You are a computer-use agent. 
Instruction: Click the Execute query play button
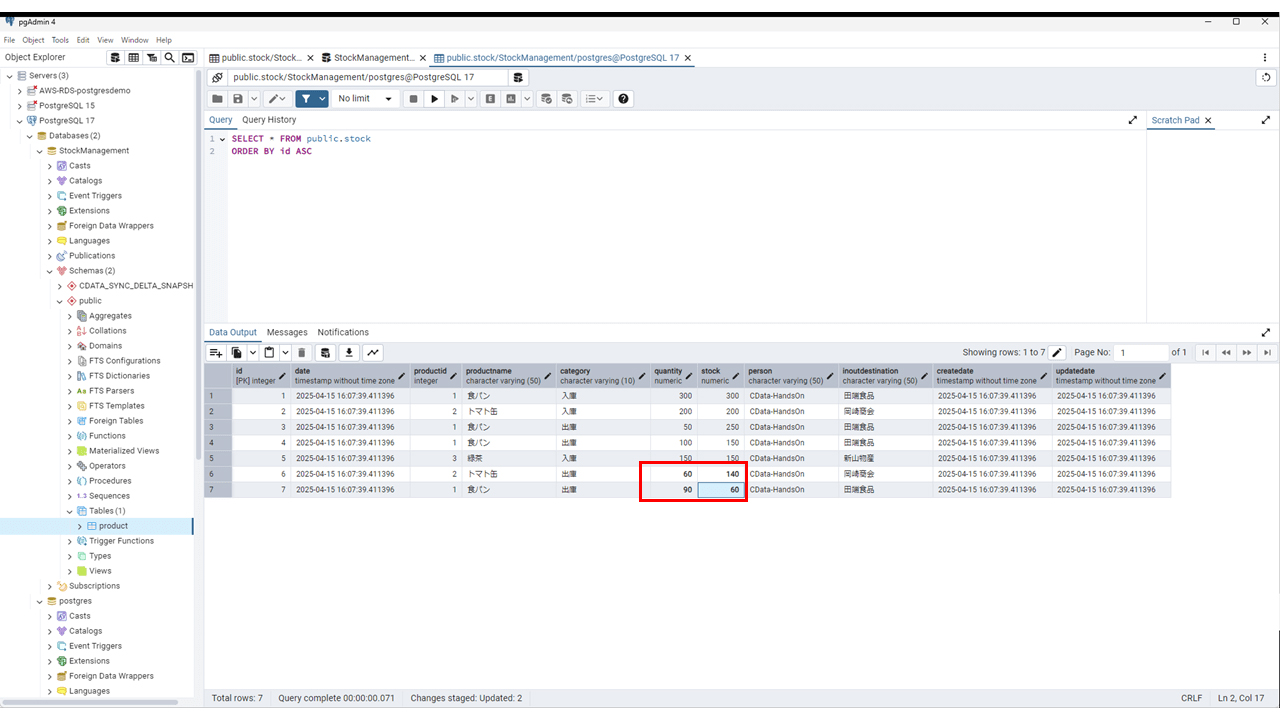coord(434,99)
